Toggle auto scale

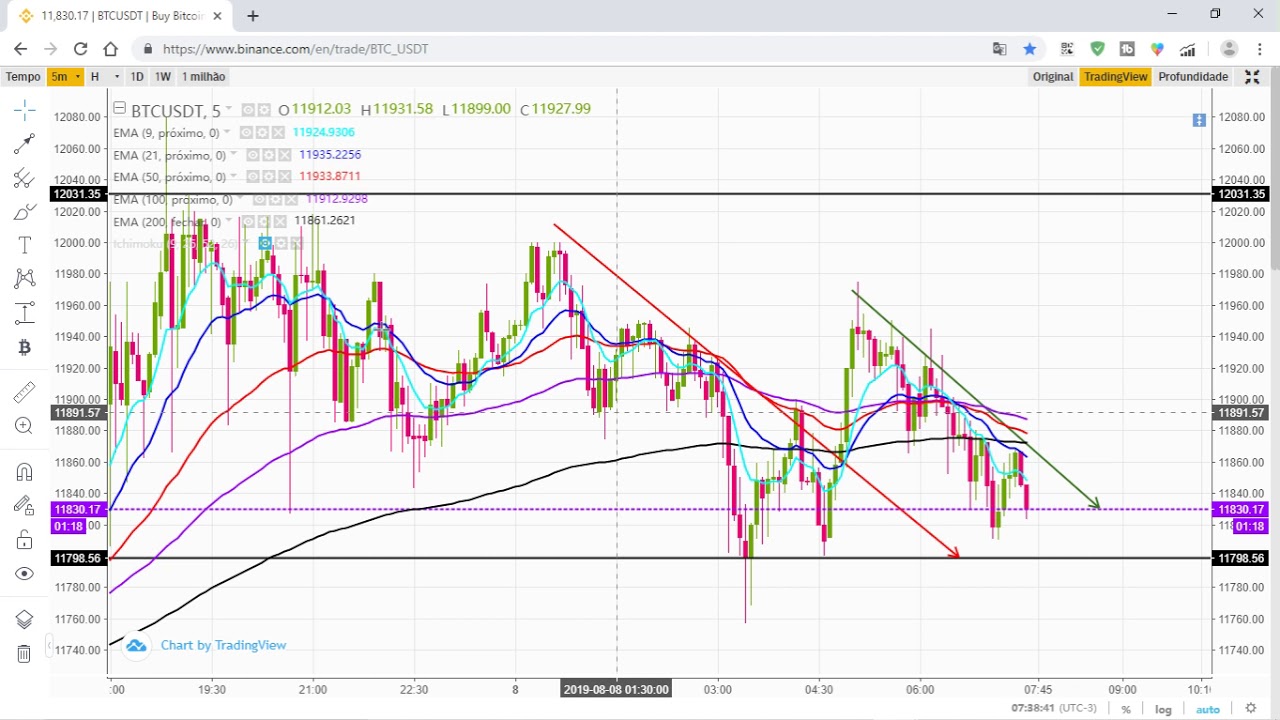tap(1208, 709)
